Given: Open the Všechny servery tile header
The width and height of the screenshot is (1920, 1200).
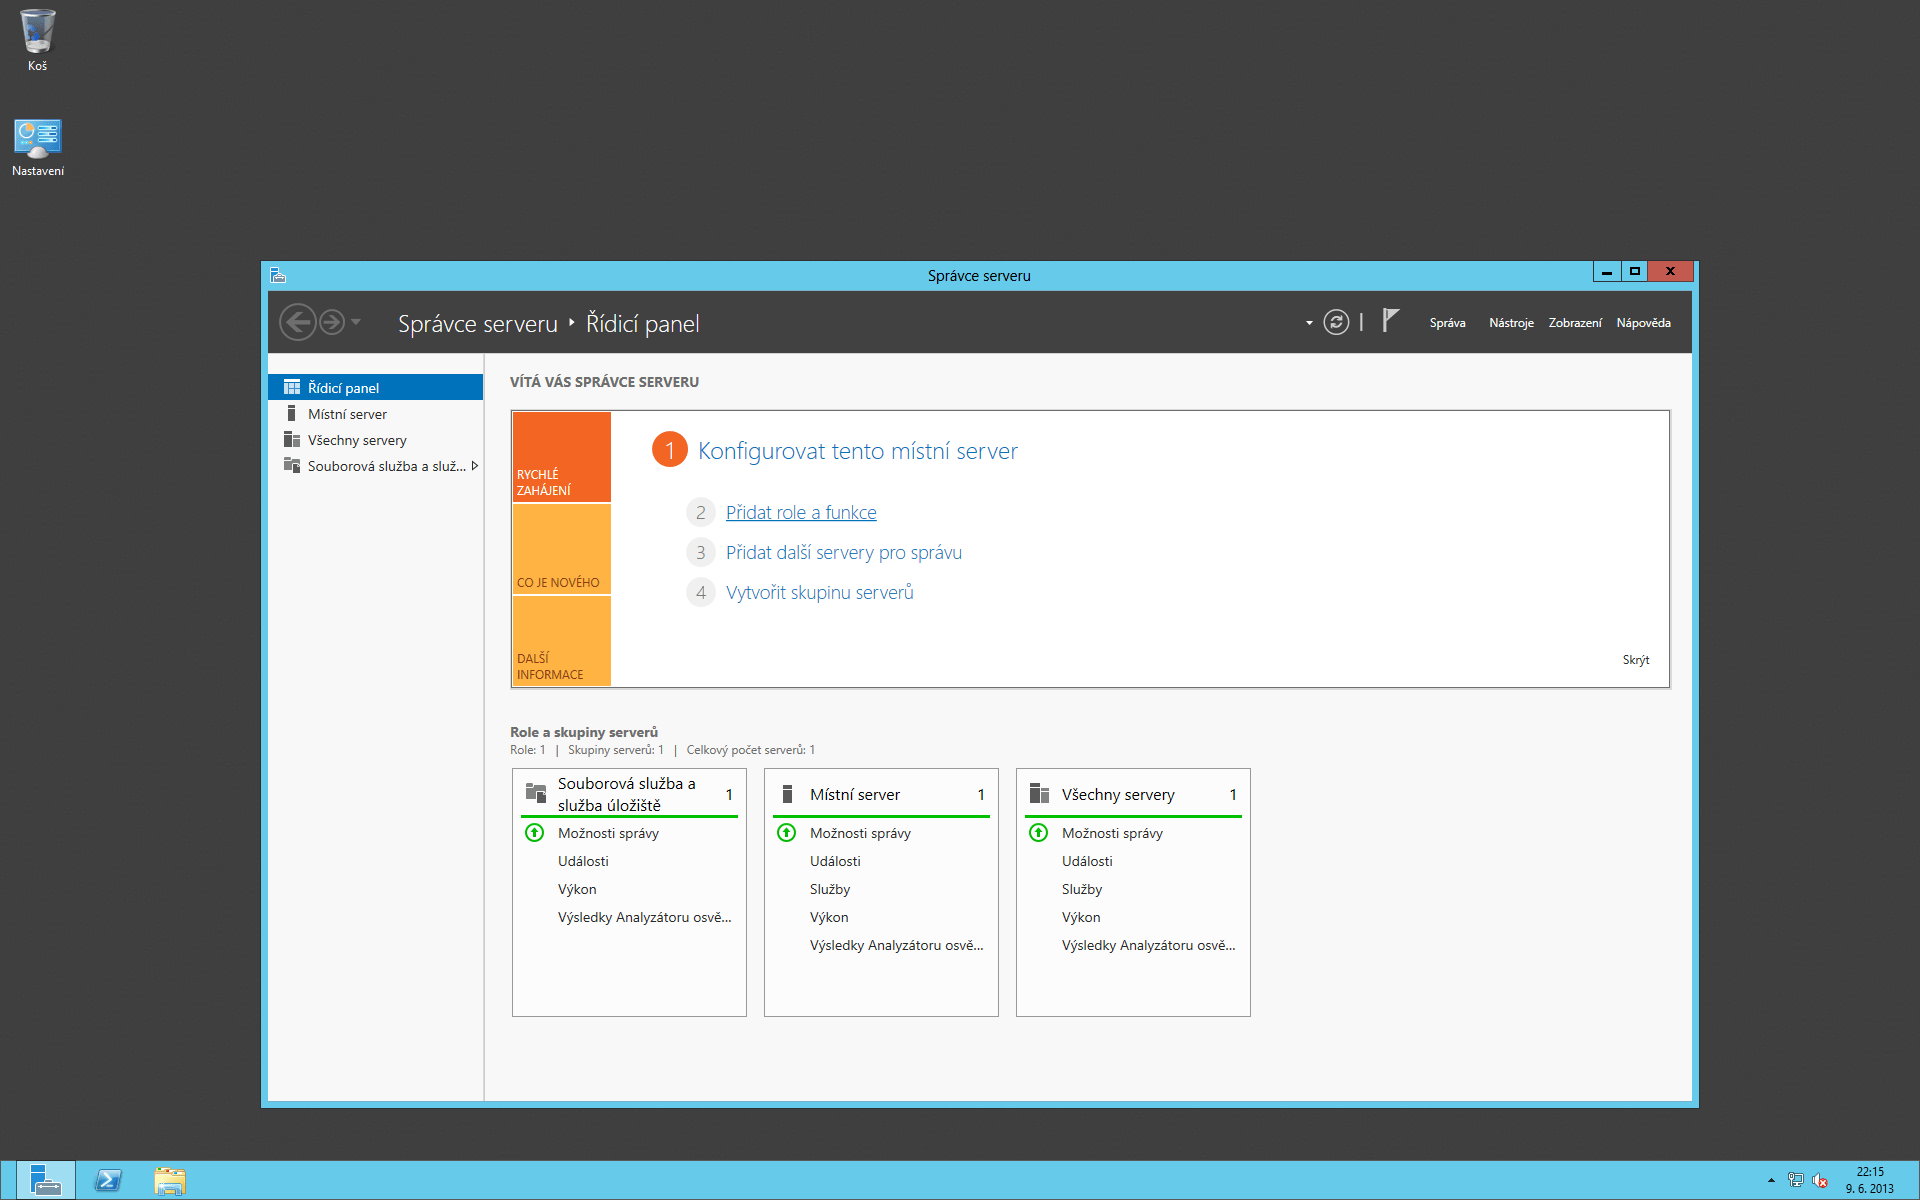Looking at the screenshot, I should click(x=1118, y=795).
